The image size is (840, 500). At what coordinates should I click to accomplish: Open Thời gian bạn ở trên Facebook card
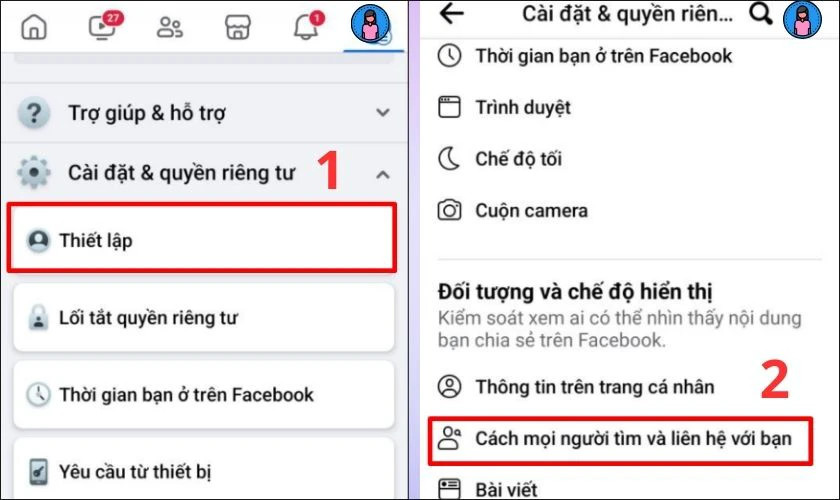[x=204, y=395]
